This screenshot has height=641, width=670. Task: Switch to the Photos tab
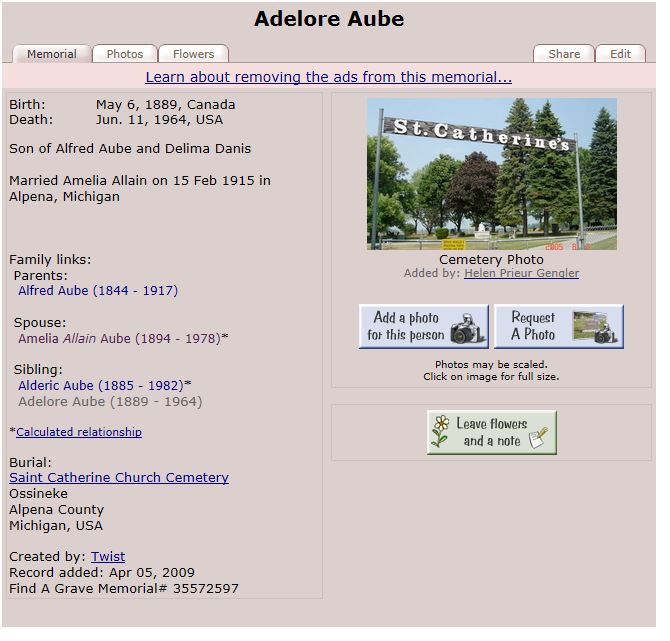tap(125, 54)
